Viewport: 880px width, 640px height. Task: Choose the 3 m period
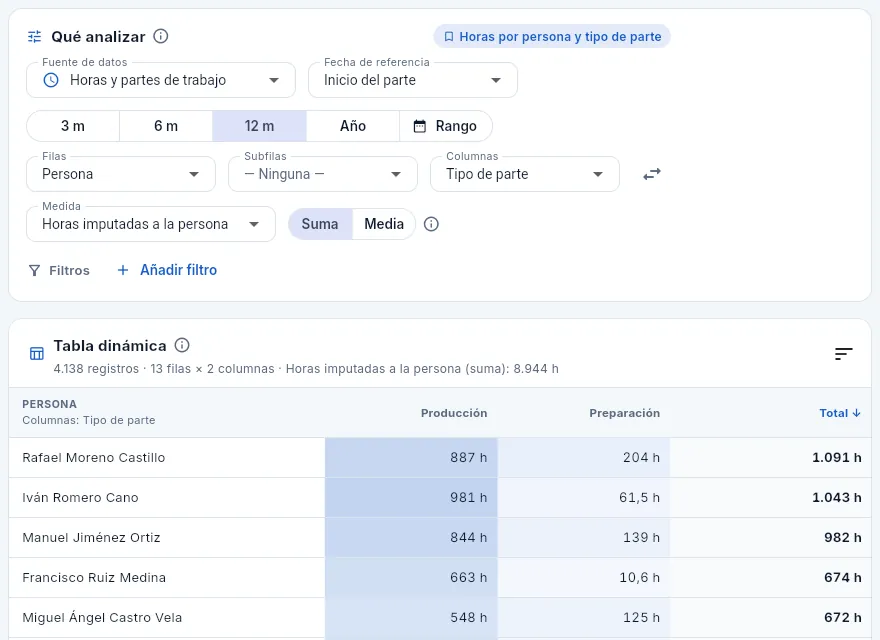73,126
